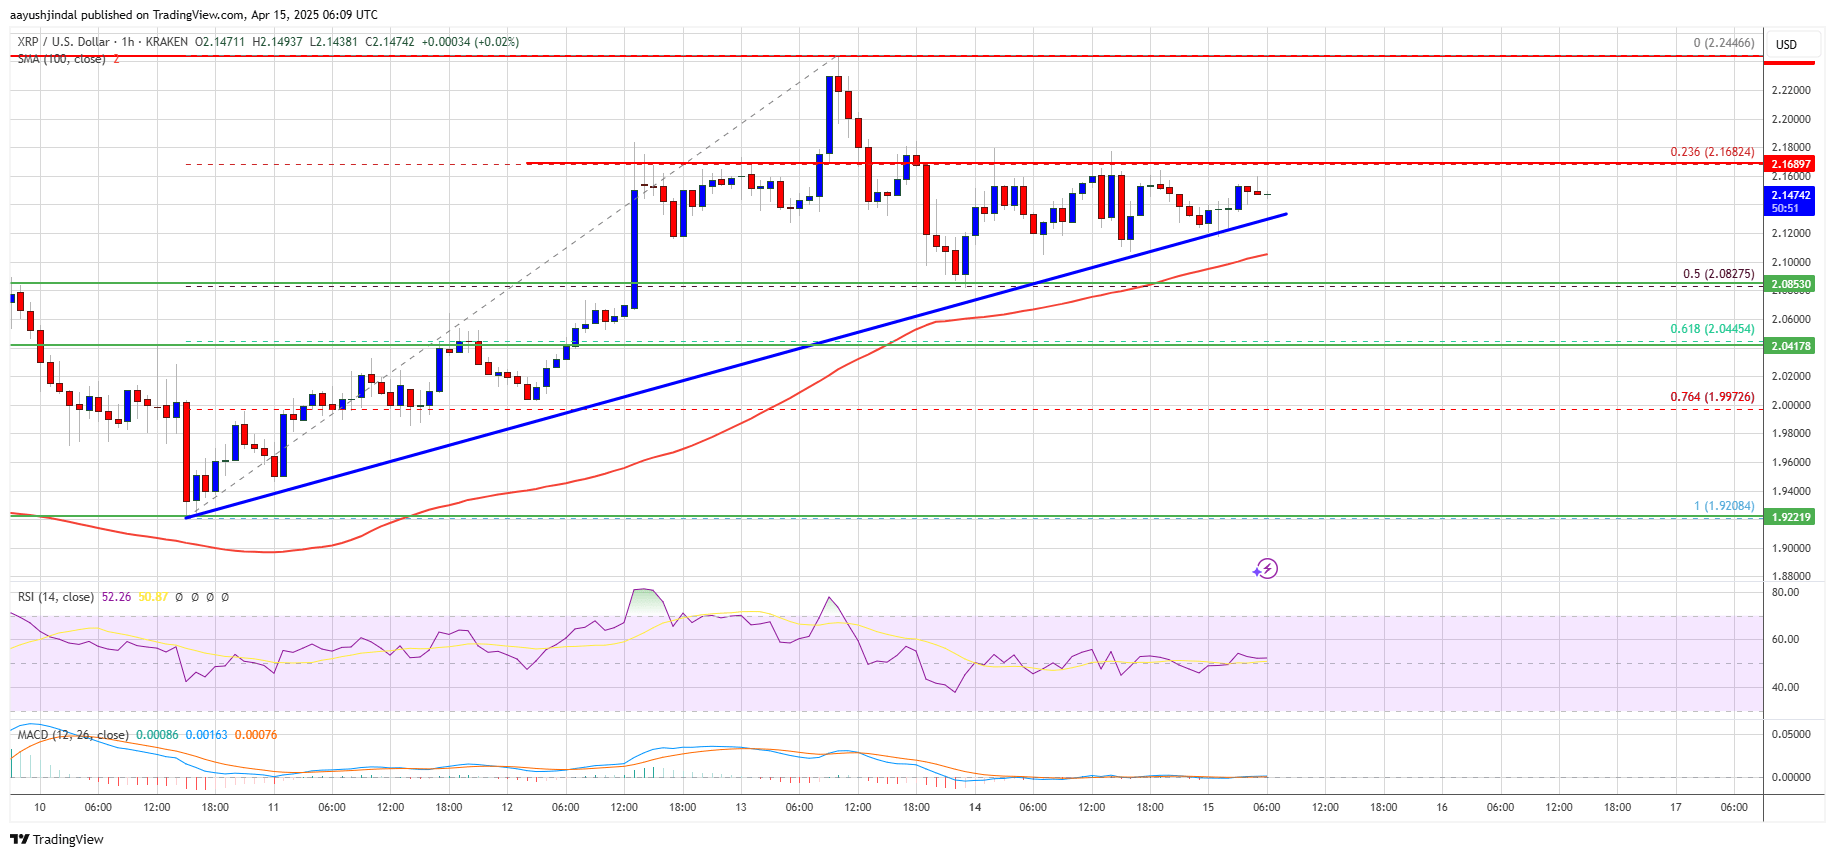Click the 0.236 (2.16824) Fibonacci level label

tap(1712, 152)
